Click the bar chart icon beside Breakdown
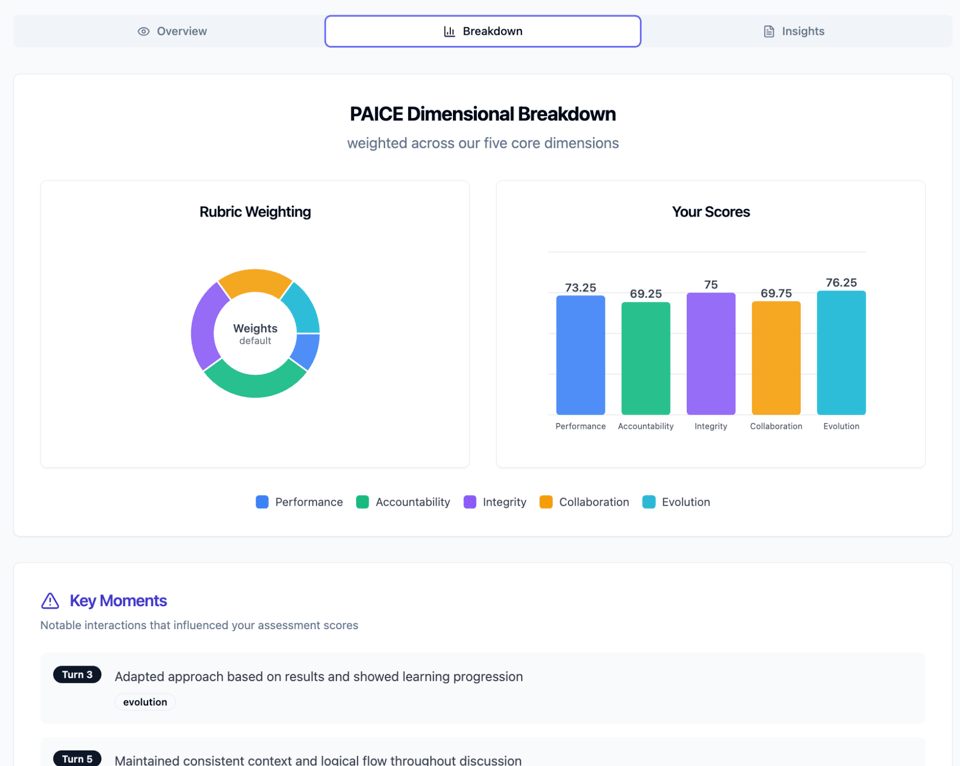 (x=450, y=32)
